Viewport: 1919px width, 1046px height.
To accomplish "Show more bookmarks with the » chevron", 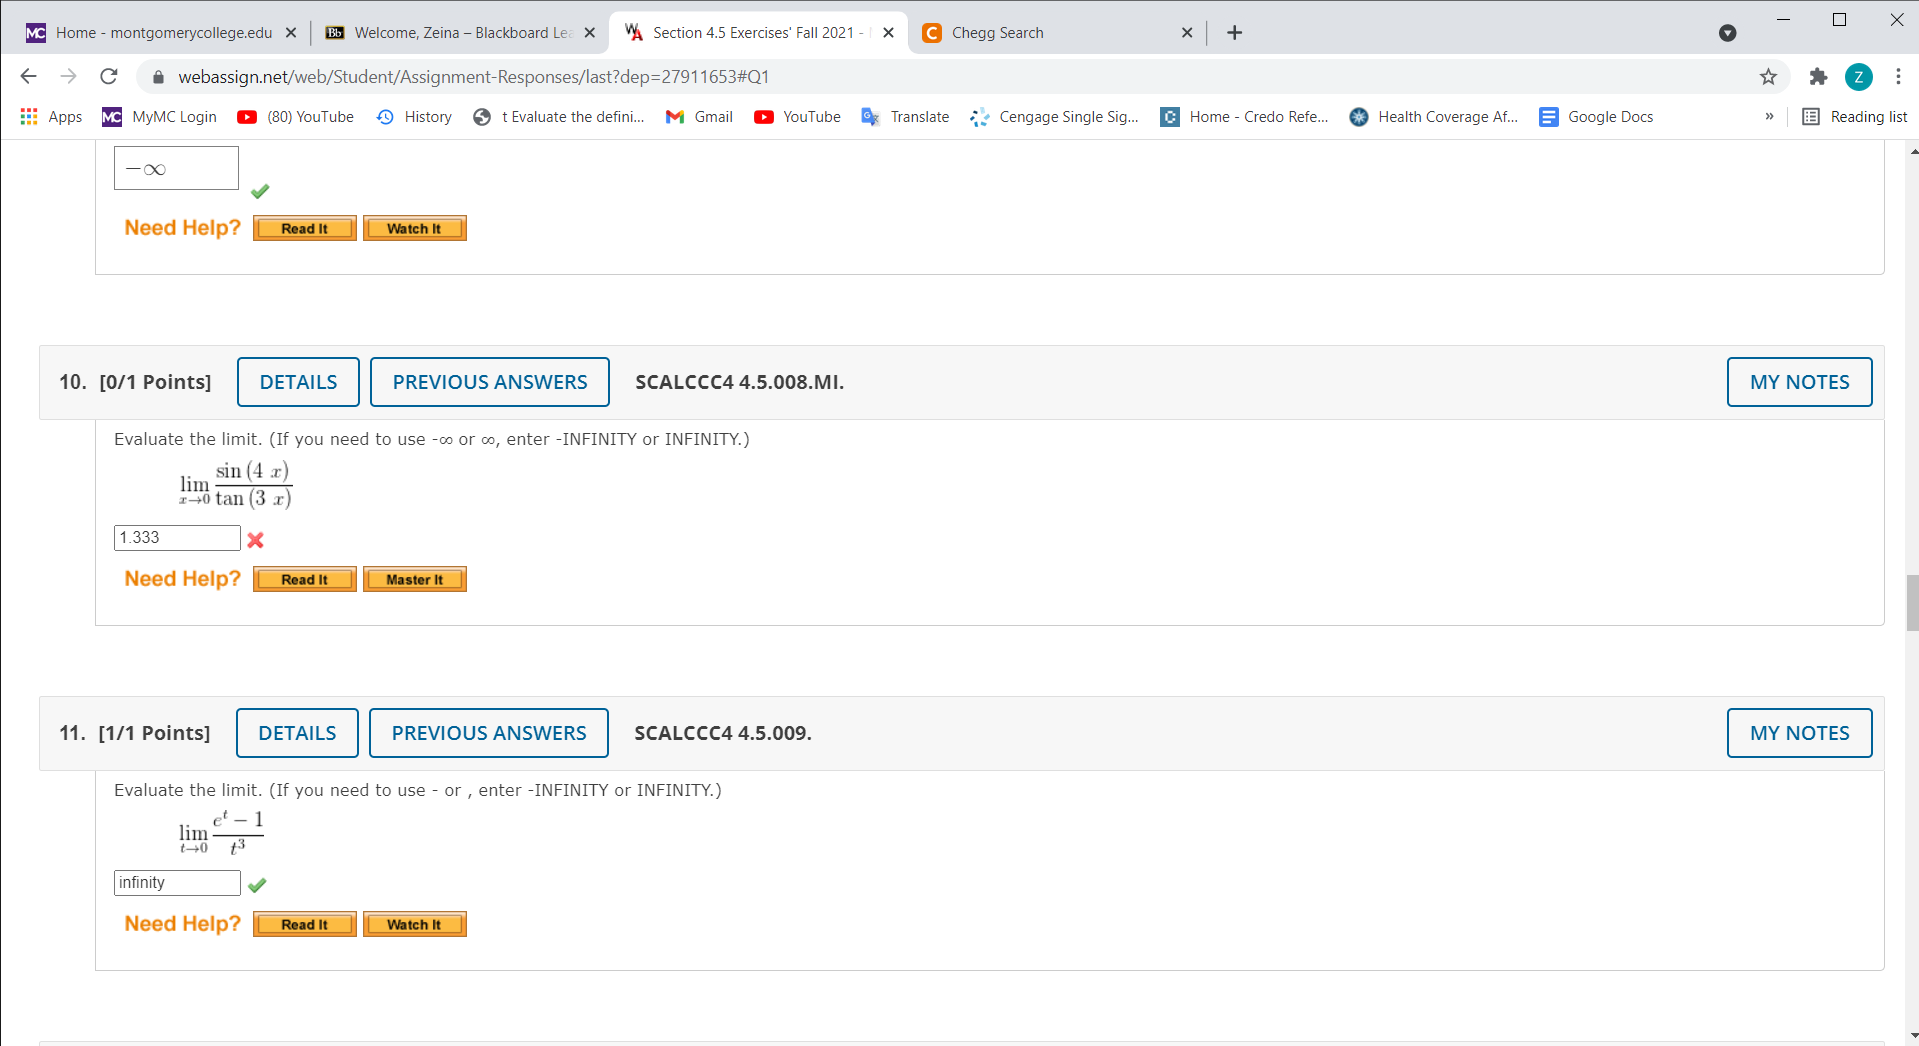I will click(1769, 117).
